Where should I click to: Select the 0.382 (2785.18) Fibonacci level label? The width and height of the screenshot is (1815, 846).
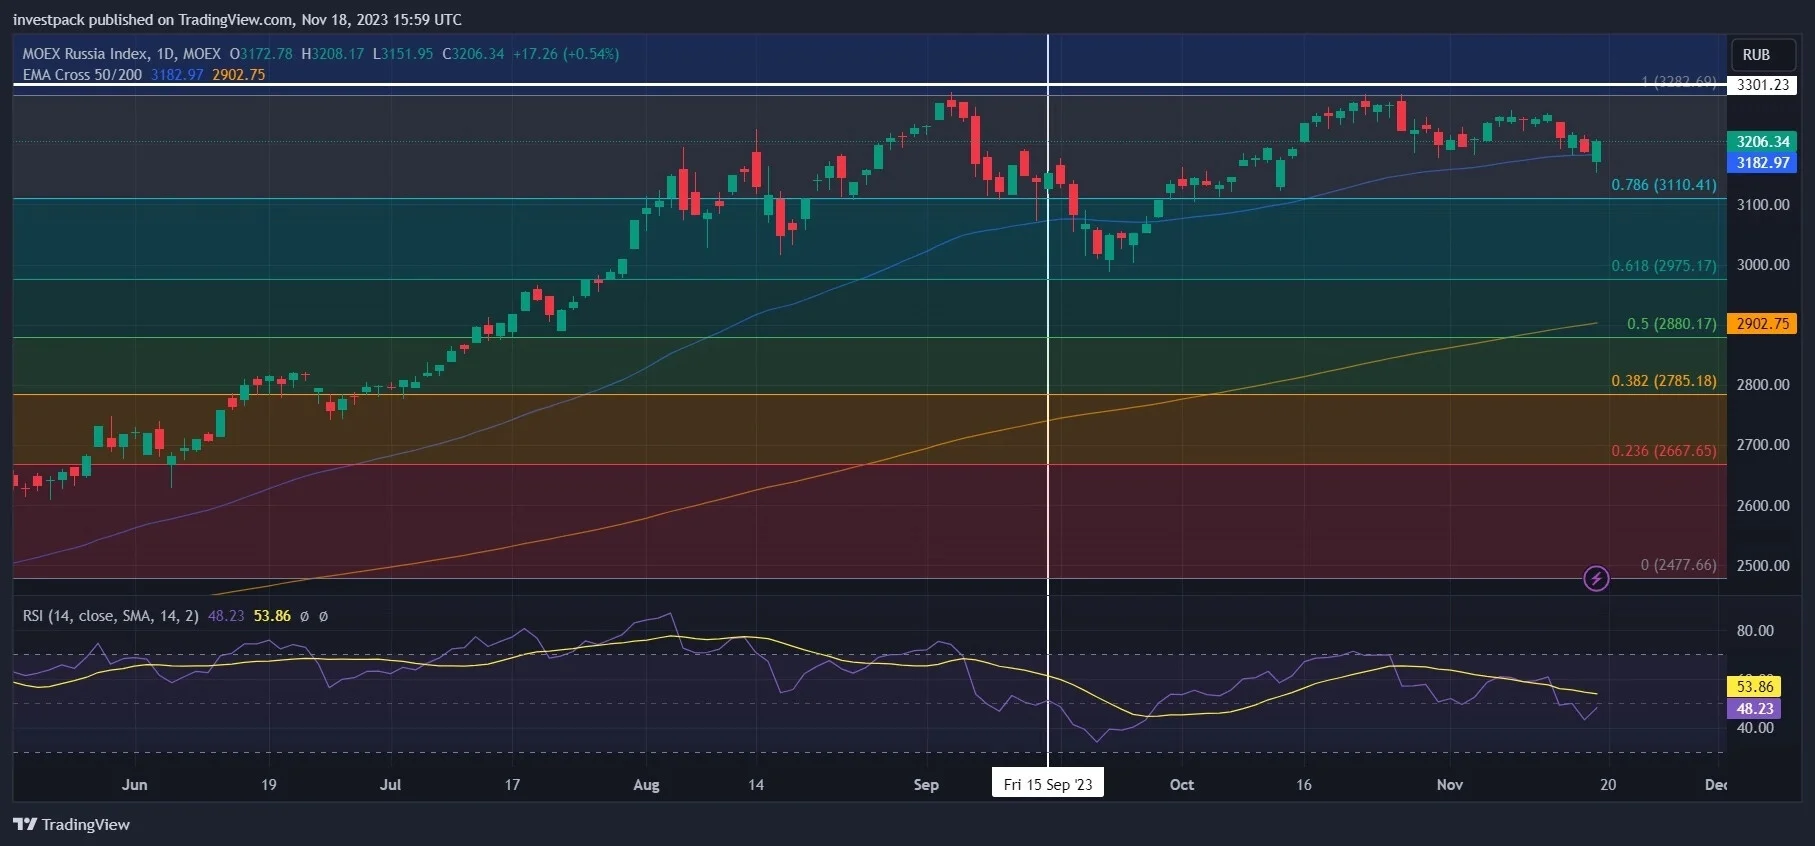click(x=1664, y=381)
